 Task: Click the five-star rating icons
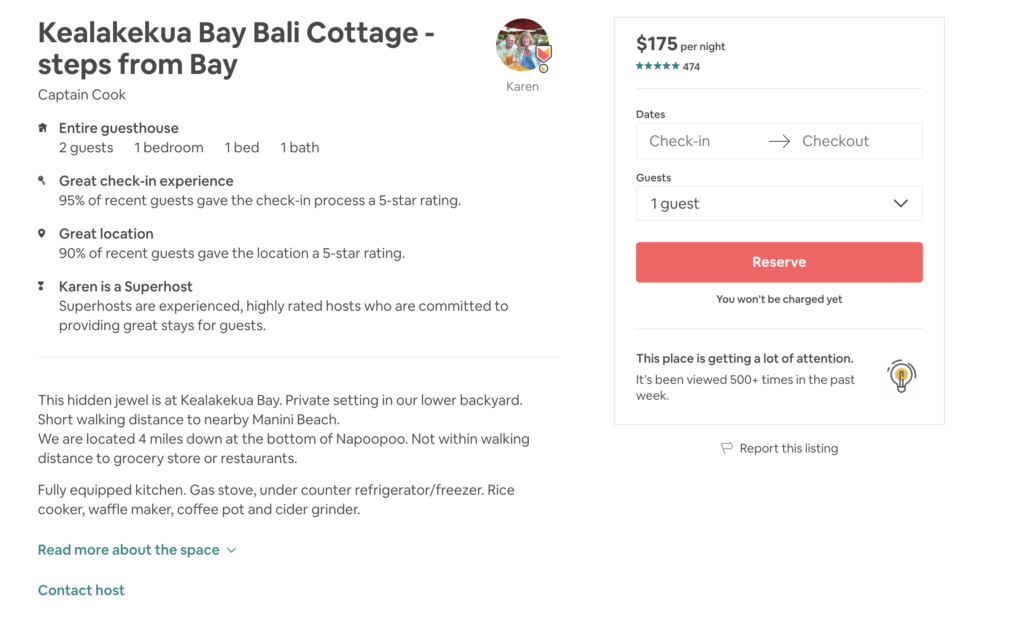pos(657,67)
